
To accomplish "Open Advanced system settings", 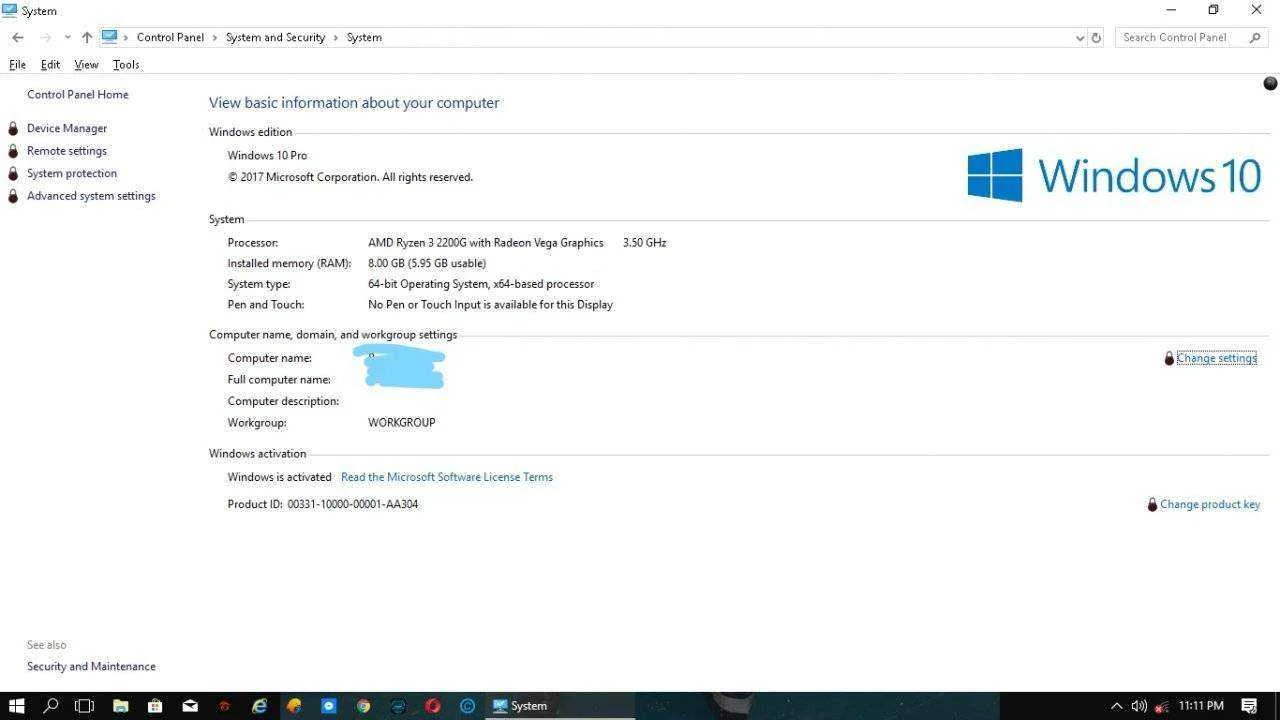I will pyautogui.click(x=91, y=196).
